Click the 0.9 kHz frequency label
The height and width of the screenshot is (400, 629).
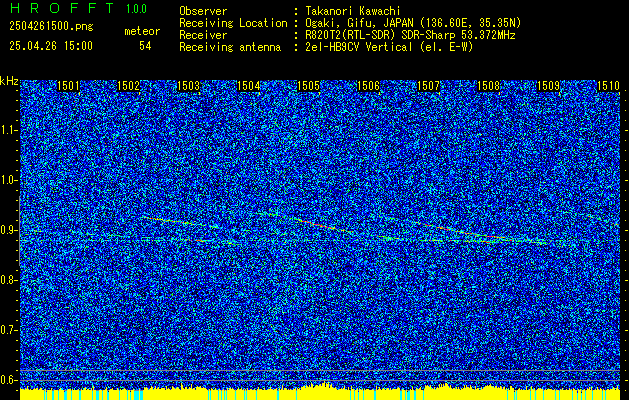click(8, 230)
